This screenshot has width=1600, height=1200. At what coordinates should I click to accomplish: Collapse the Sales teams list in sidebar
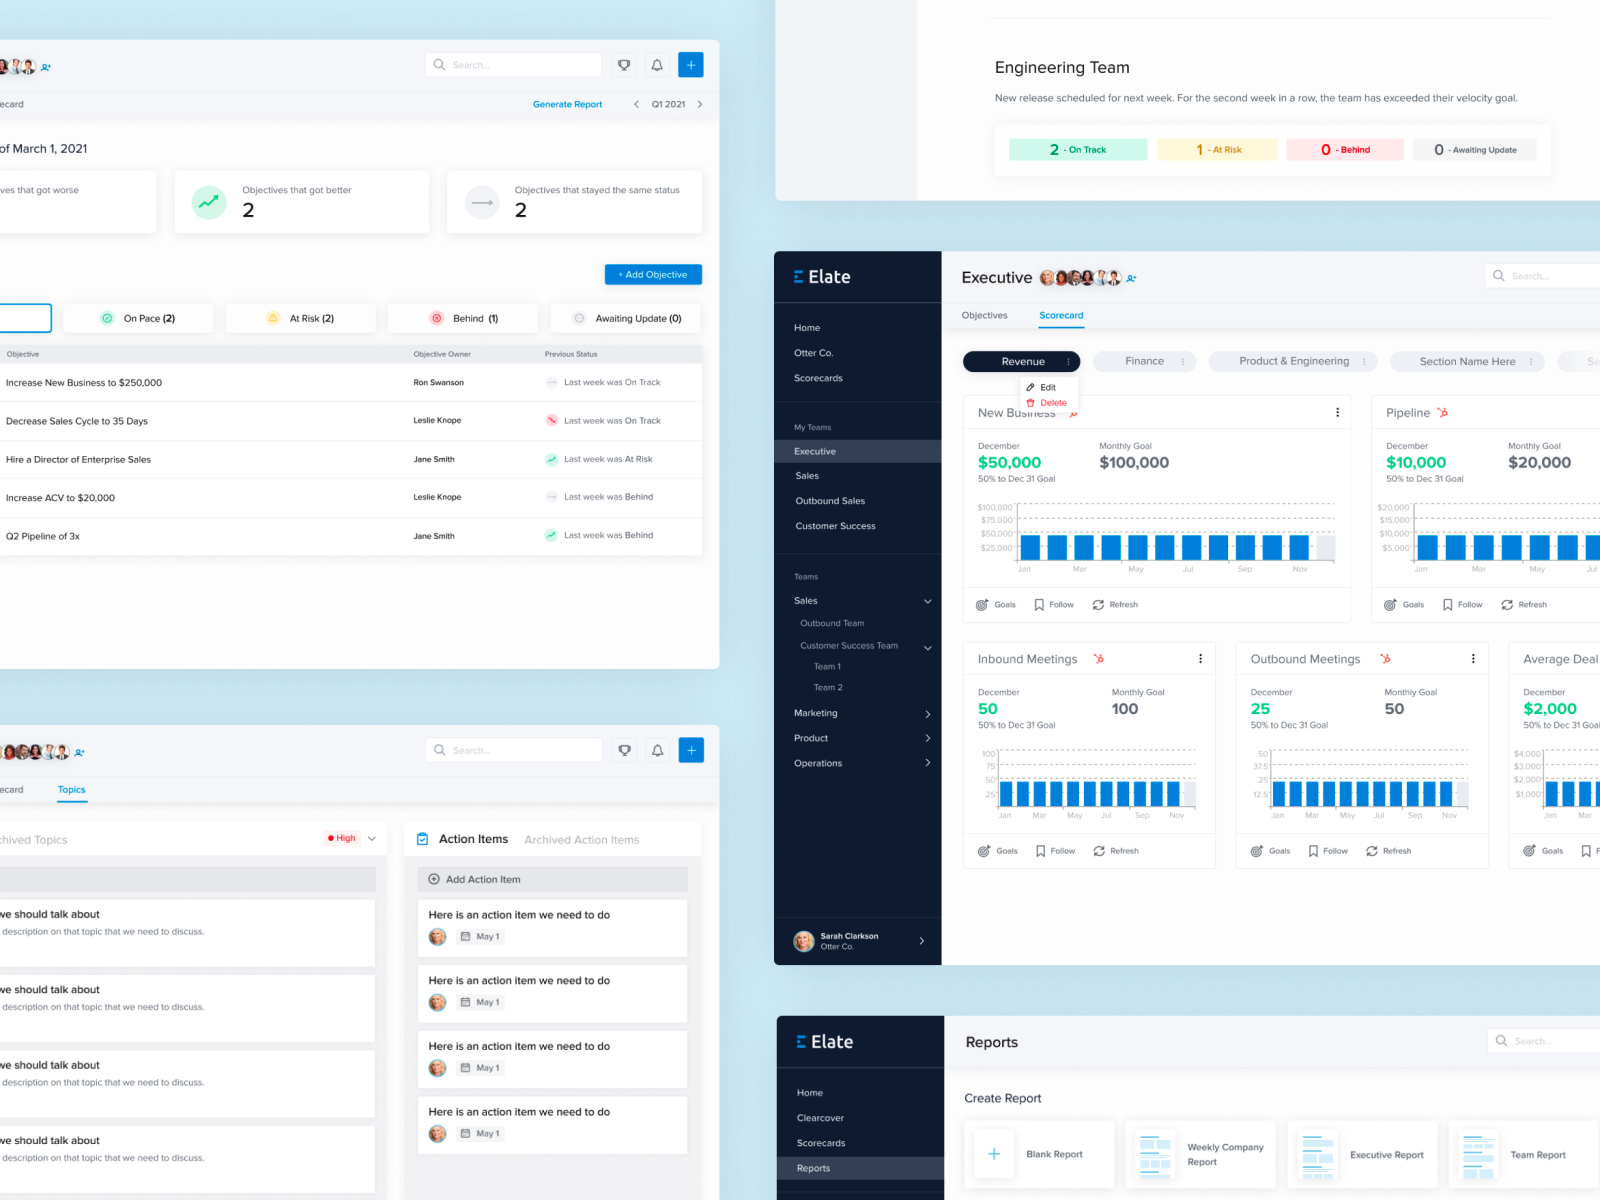tap(928, 600)
